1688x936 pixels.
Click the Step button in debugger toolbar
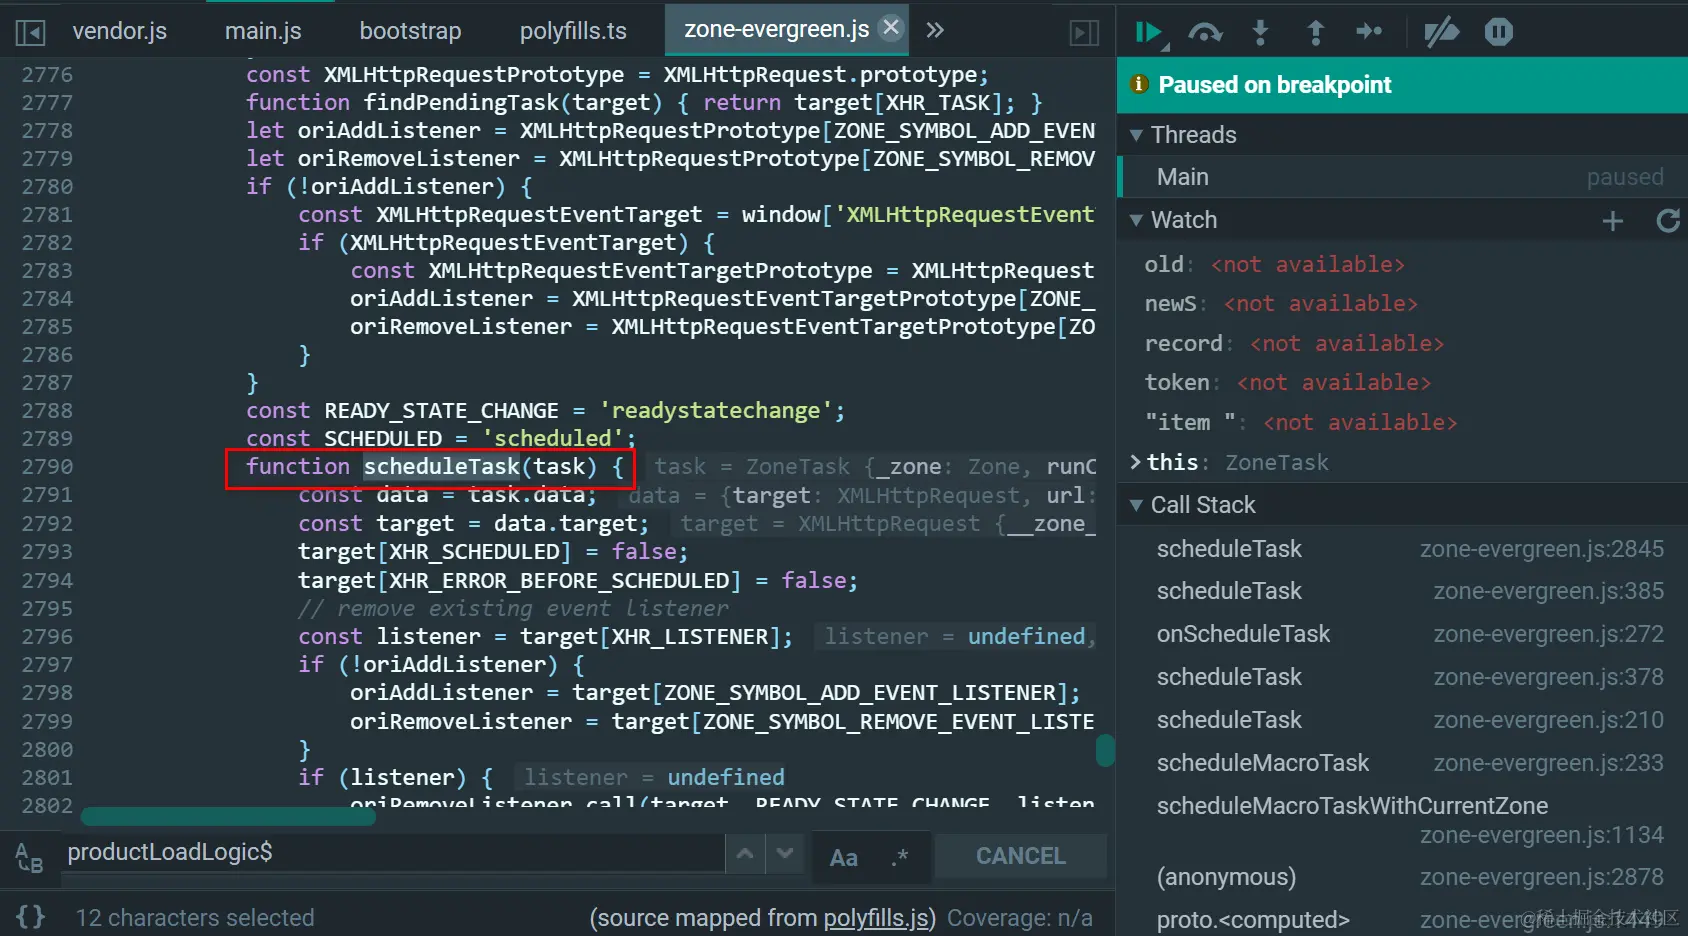1369,32
